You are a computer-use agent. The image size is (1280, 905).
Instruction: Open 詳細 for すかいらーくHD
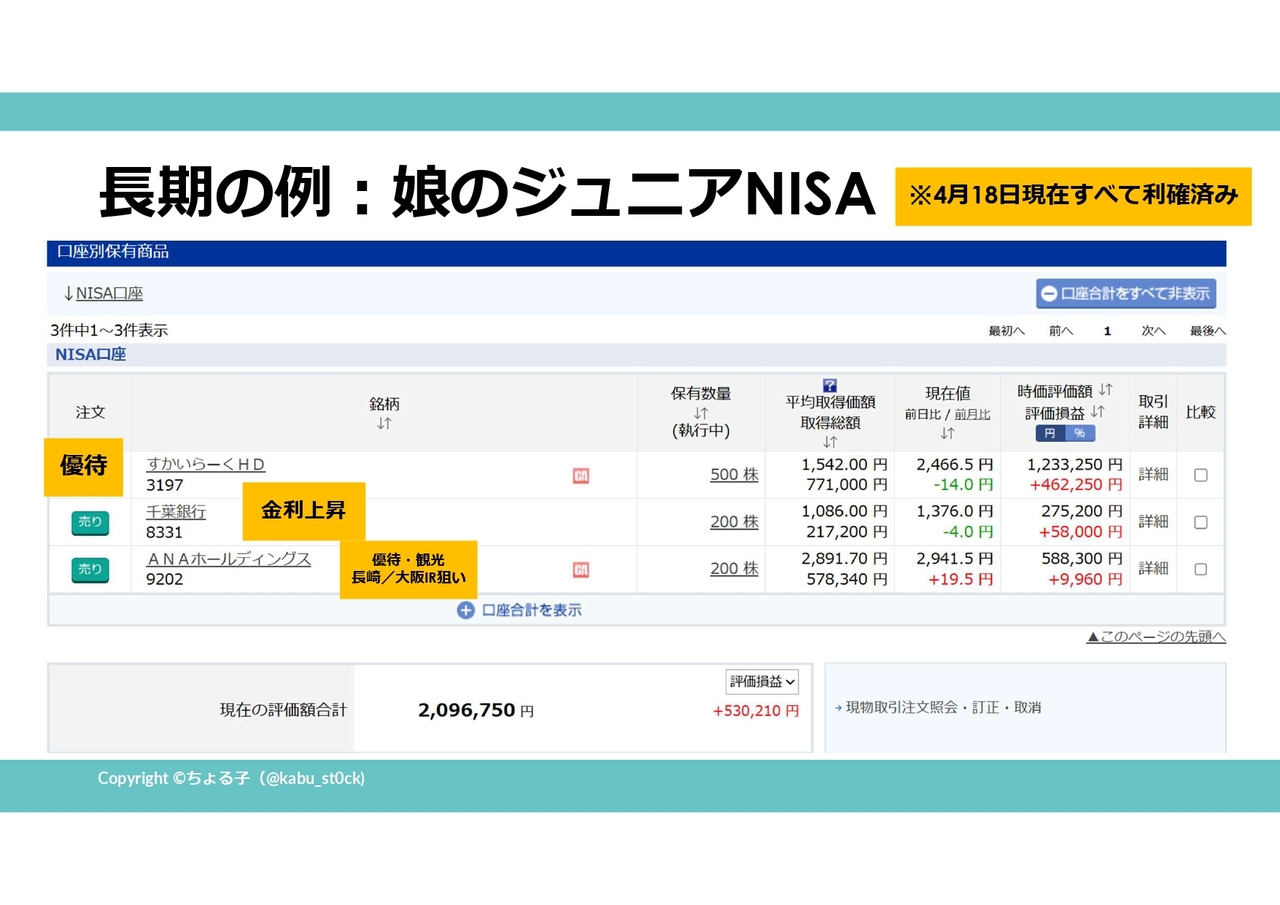point(1153,475)
